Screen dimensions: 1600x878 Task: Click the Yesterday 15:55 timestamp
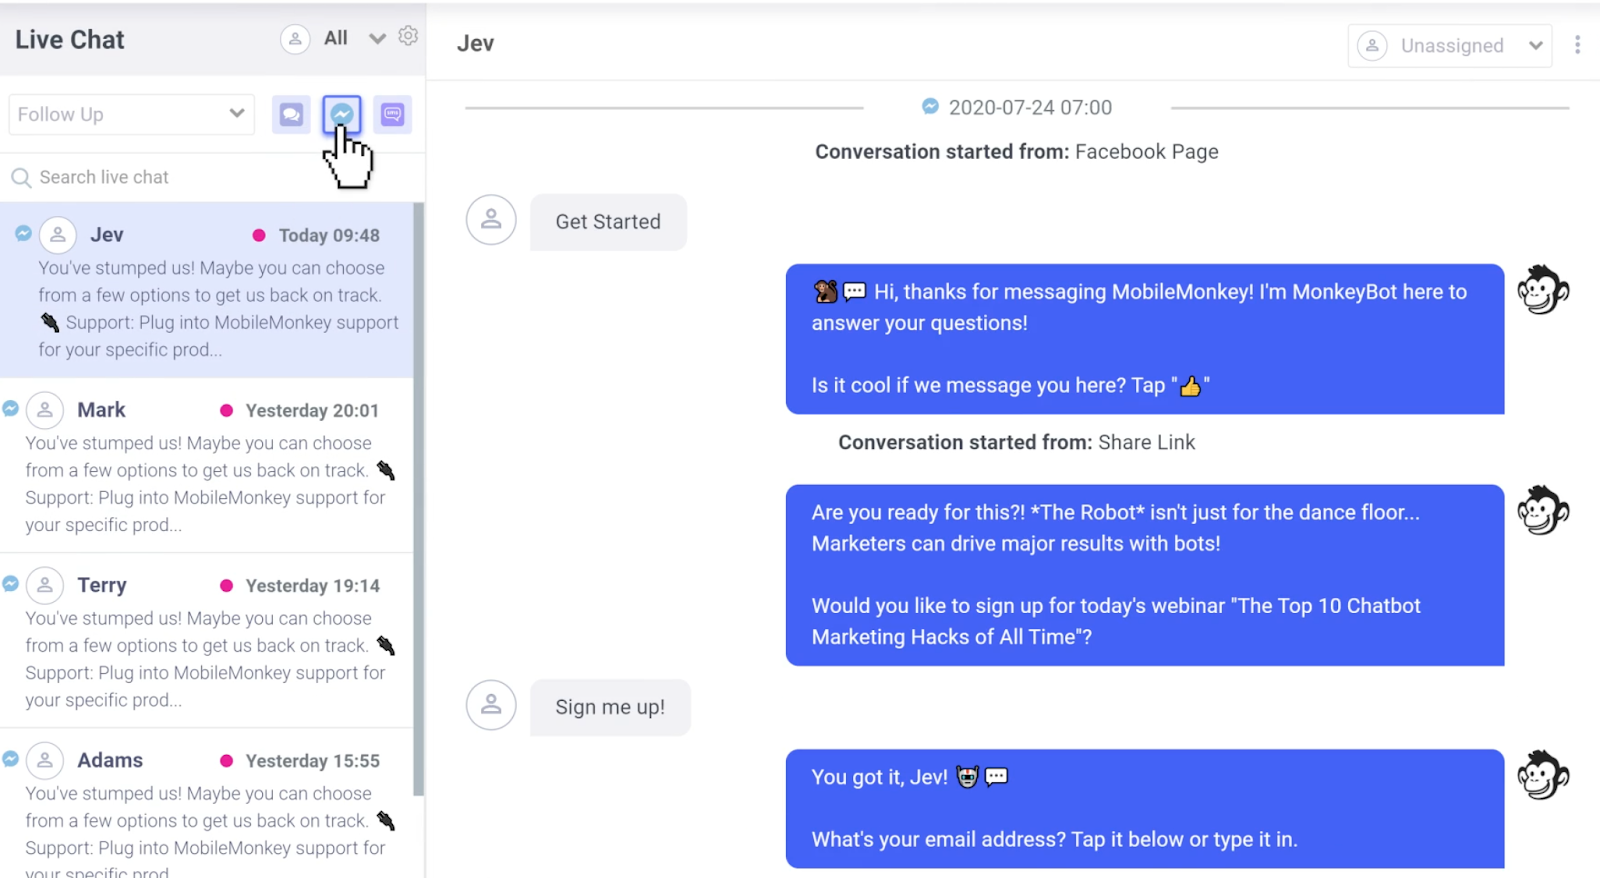[312, 760]
